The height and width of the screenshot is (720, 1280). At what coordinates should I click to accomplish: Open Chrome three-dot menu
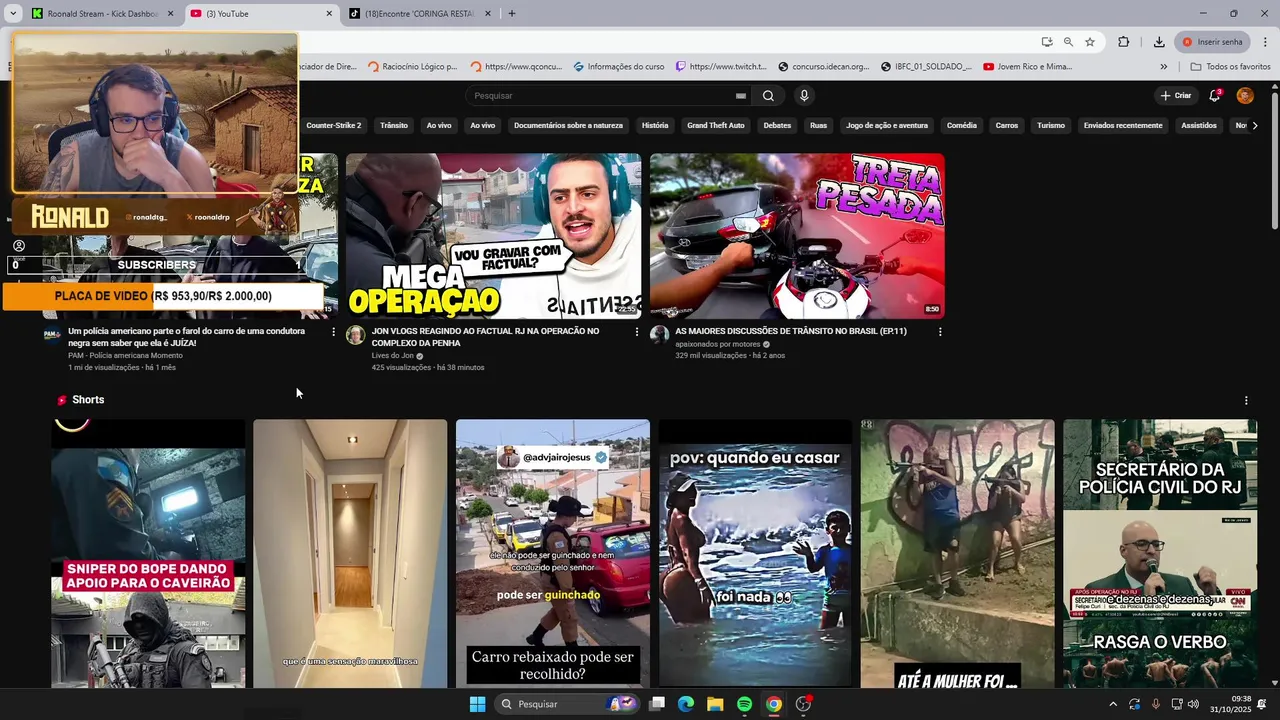pyautogui.click(x=1266, y=42)
